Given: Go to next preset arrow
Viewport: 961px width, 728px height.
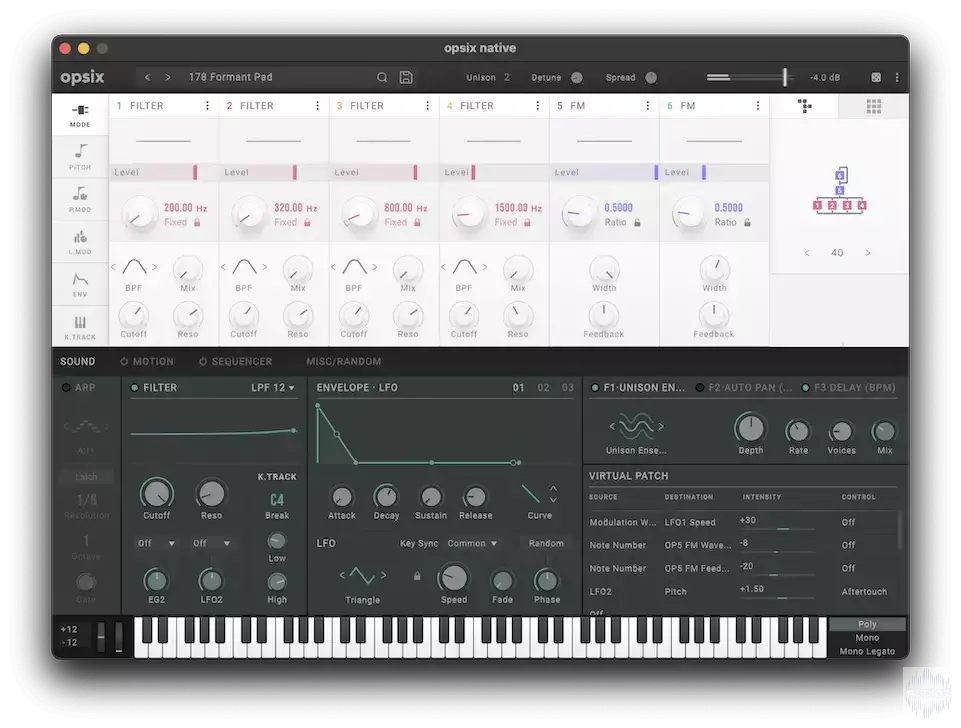Looking at the screenshot, I should point(167,77).
